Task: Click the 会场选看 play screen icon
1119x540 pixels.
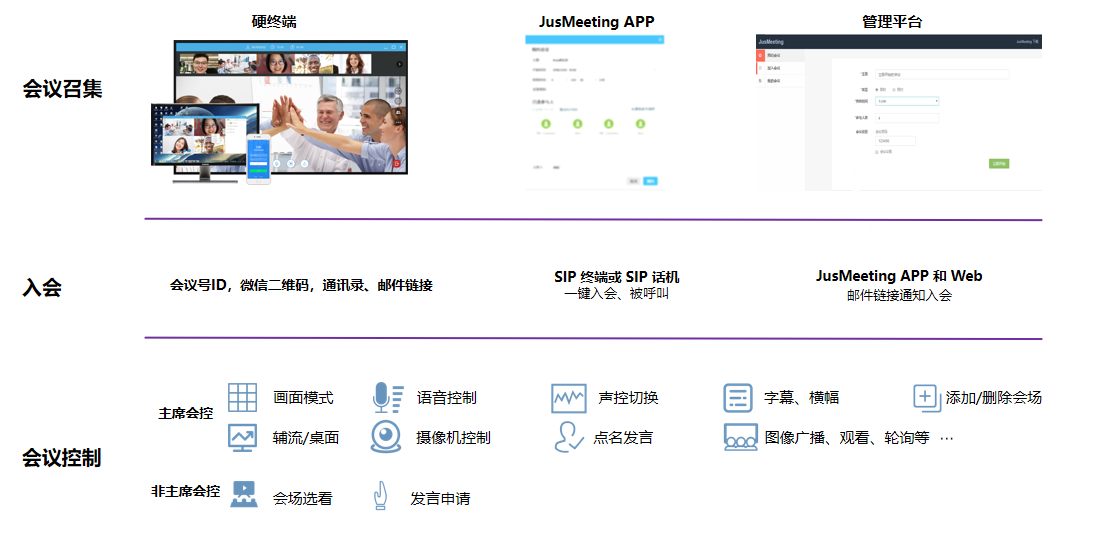Action: pos(244,494)
